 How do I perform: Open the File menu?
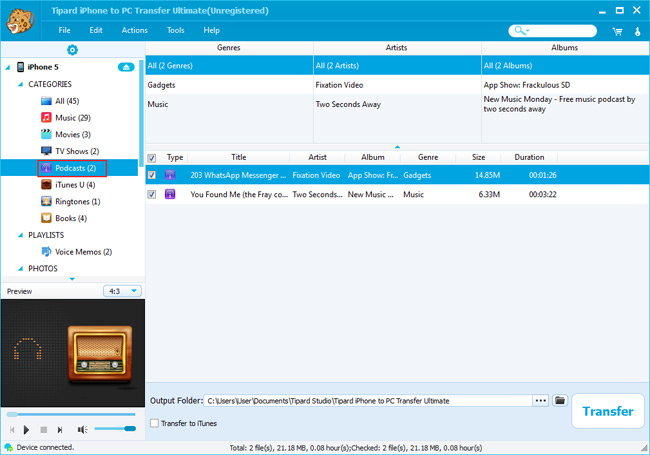[x=64, y=30]
